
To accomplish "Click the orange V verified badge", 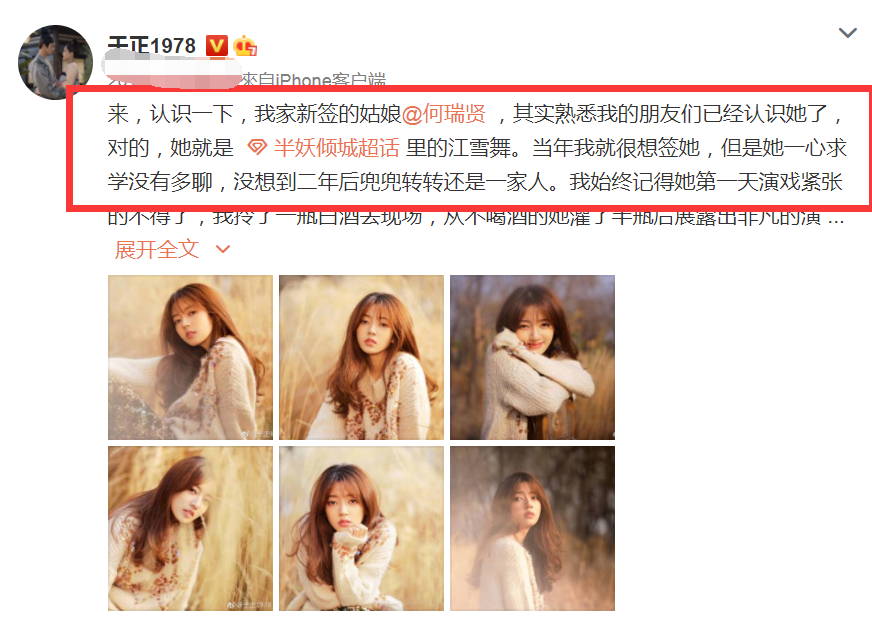I will point(216,46).
